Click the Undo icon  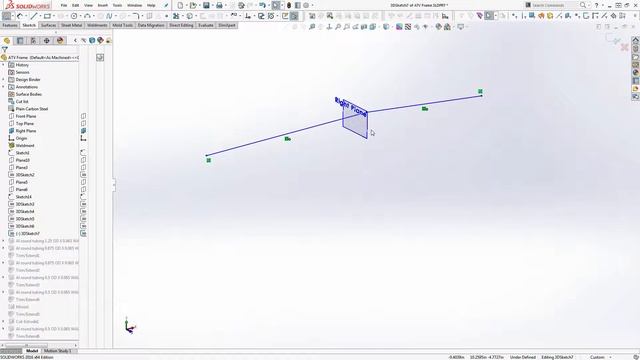(x=262, y=5)
